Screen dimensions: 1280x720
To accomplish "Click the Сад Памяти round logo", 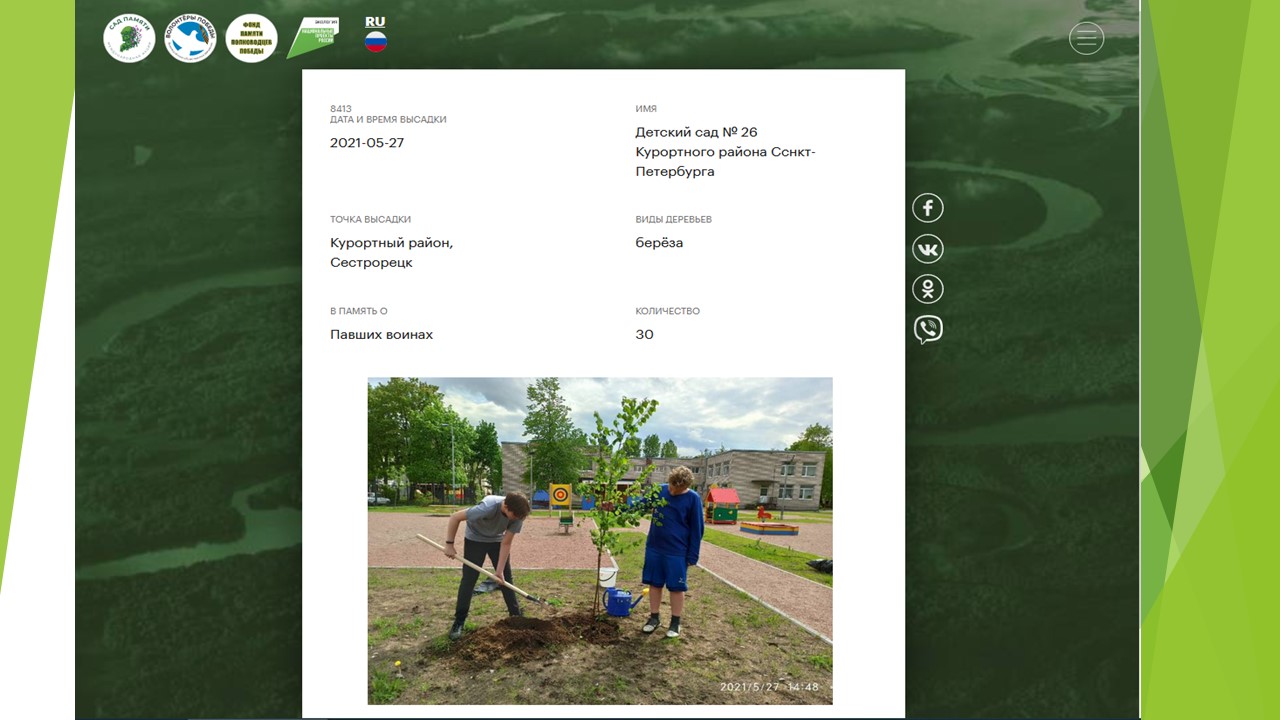I will pyautogui.click(x=129, y=39).
